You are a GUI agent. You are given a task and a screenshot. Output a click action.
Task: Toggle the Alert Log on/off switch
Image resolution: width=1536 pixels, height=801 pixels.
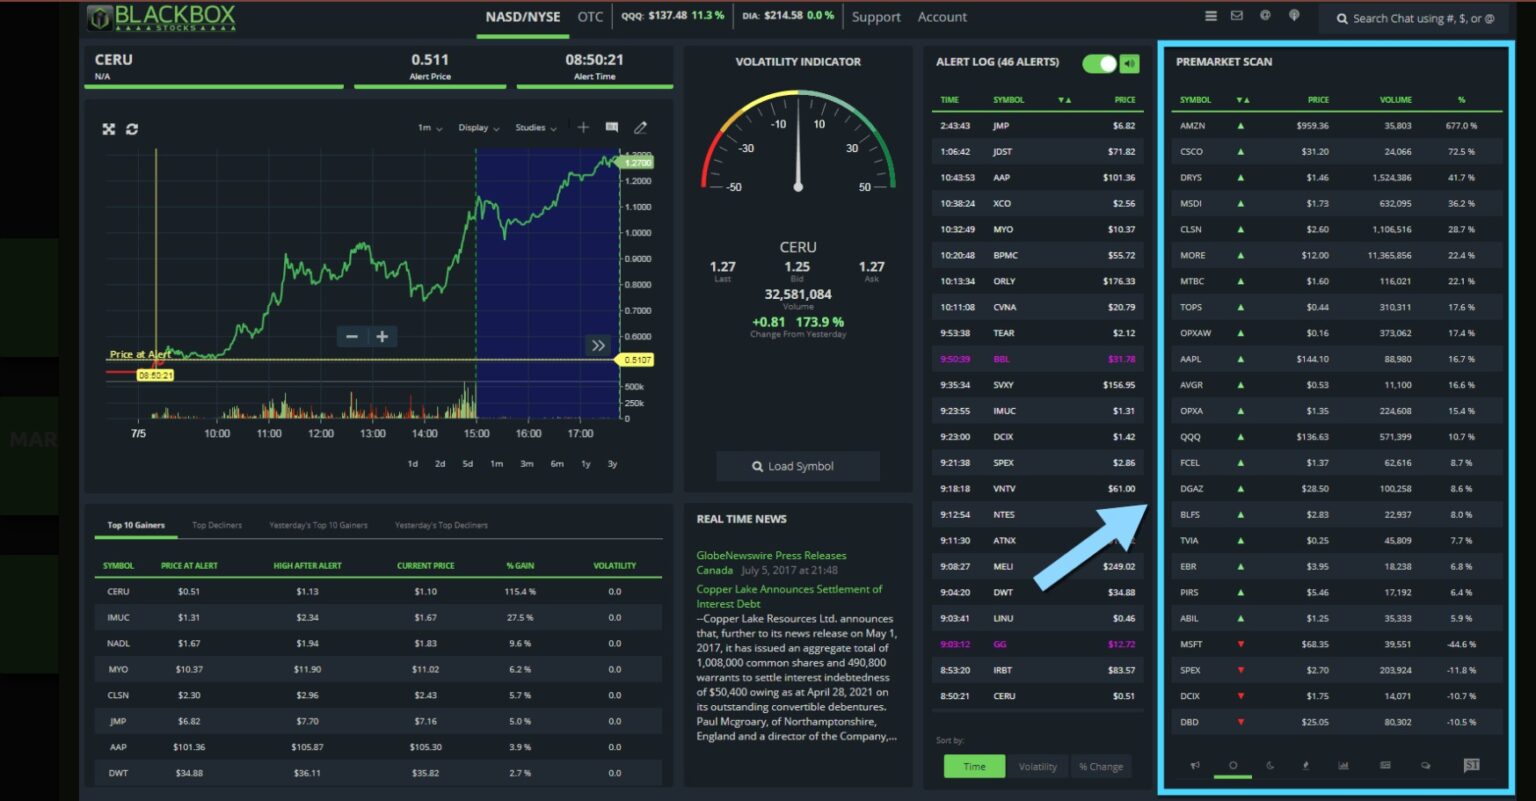1099,63
